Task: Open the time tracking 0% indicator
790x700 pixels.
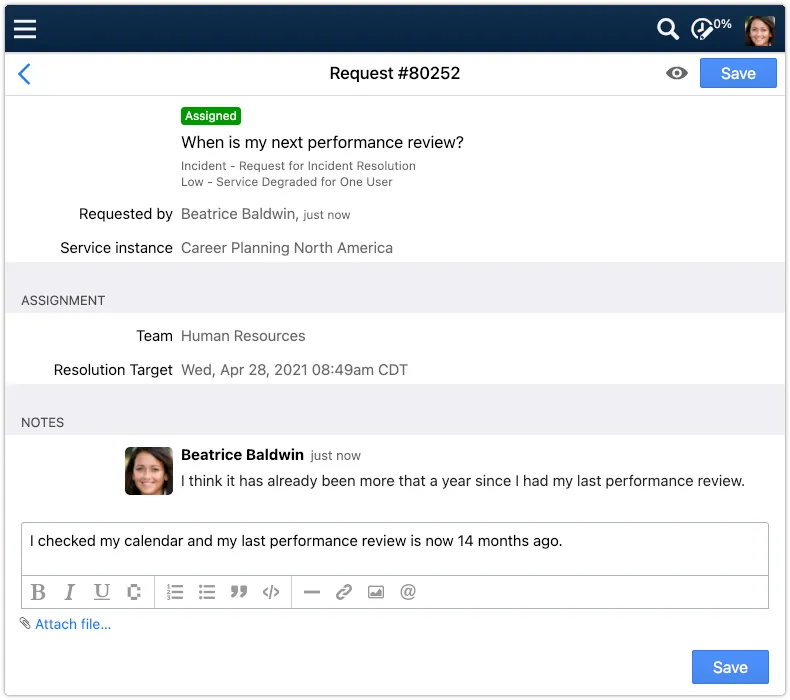Action: point(710,28)
